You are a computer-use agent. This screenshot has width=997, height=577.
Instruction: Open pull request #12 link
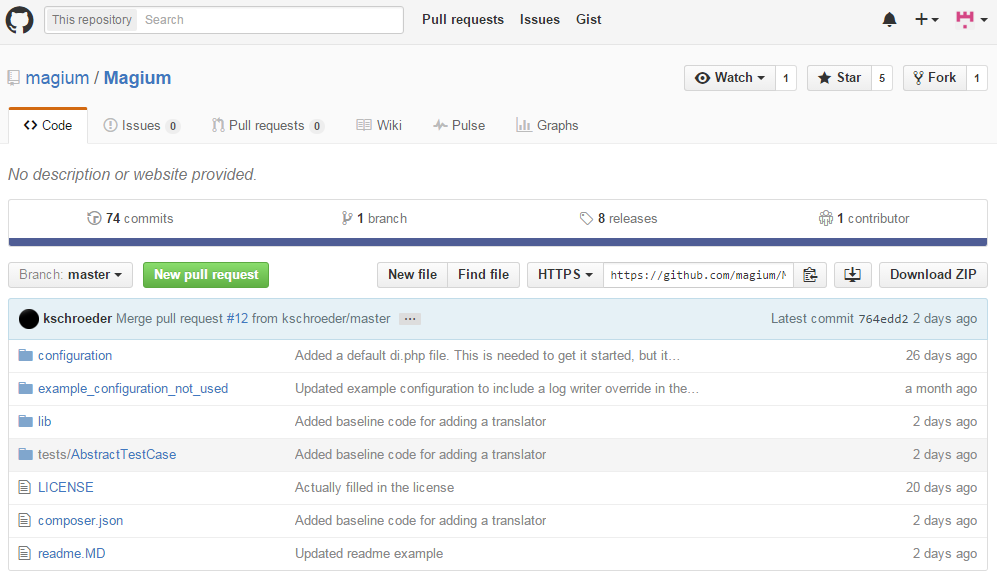tap(237, 319)
